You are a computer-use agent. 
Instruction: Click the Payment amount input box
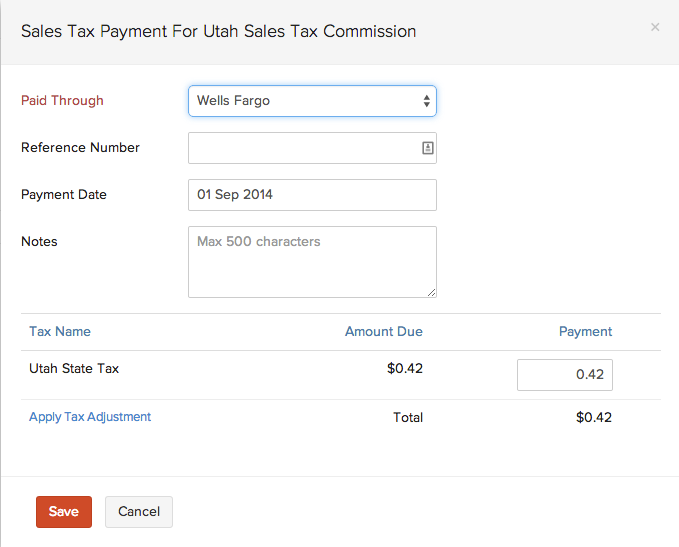[564, 375]
